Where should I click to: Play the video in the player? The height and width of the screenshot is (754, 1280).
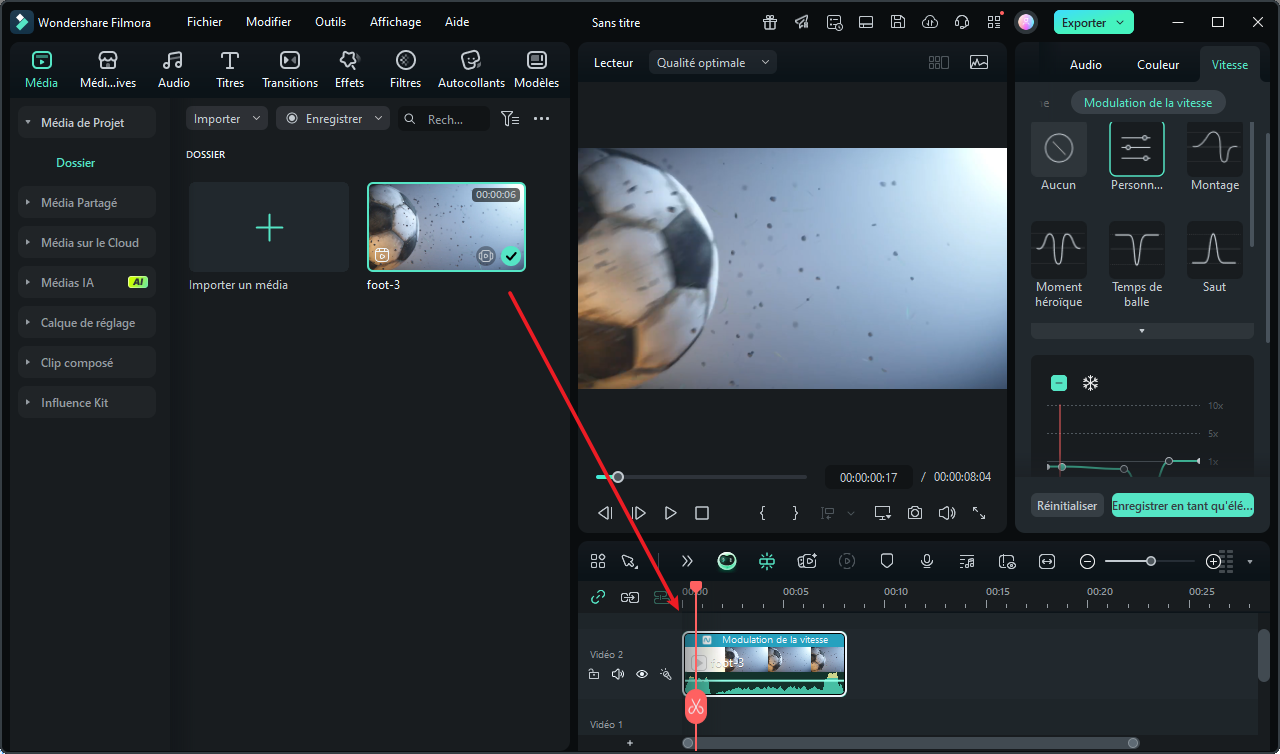[670, 513]
